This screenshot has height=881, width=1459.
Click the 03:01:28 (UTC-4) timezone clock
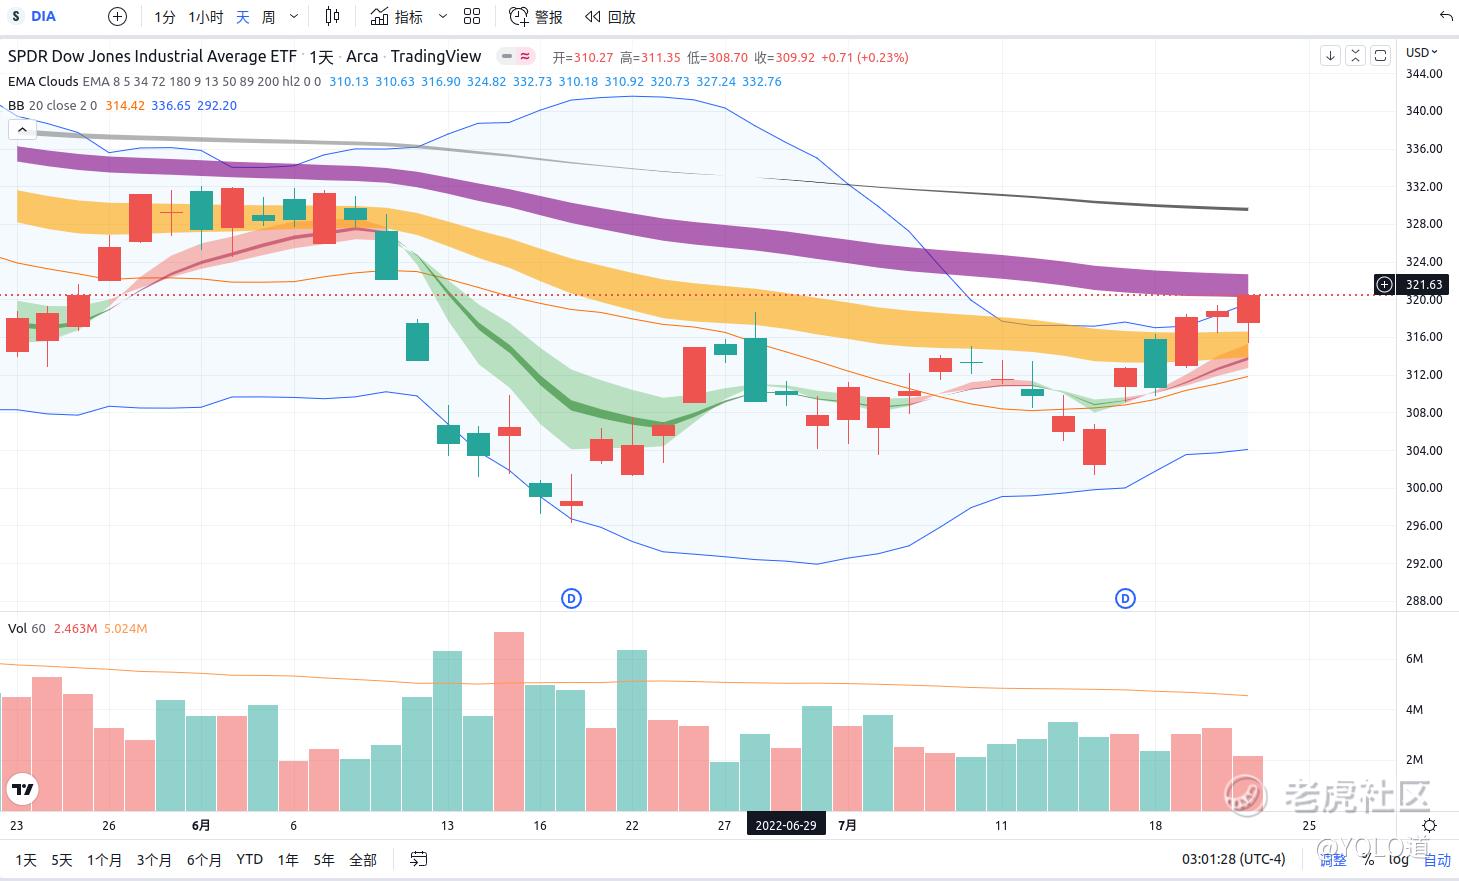(x=1234, y=859)
